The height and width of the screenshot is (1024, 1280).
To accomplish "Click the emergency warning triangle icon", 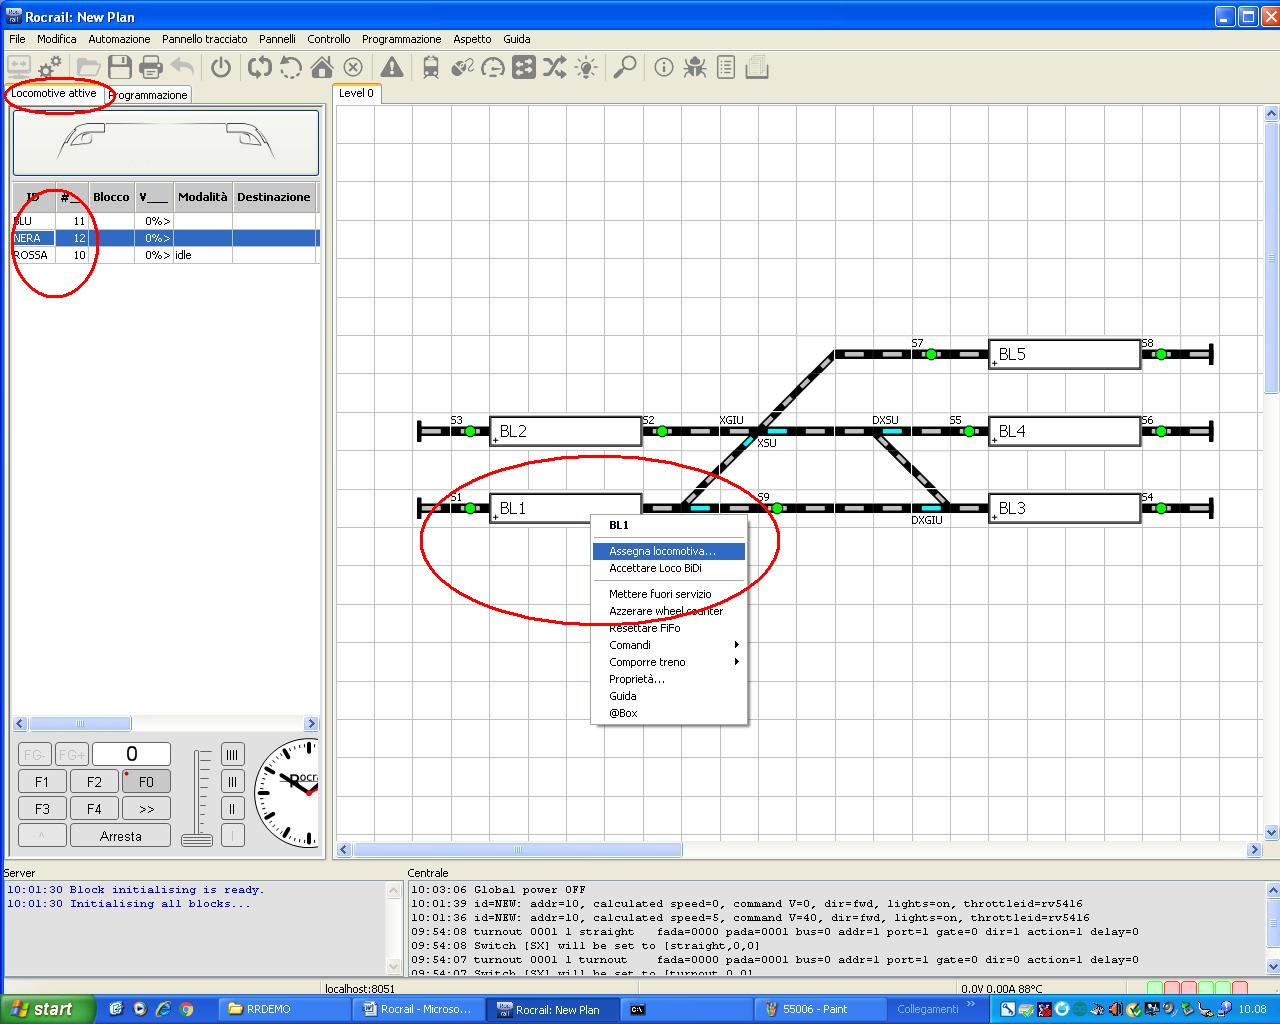I will [x=392, y=67].
